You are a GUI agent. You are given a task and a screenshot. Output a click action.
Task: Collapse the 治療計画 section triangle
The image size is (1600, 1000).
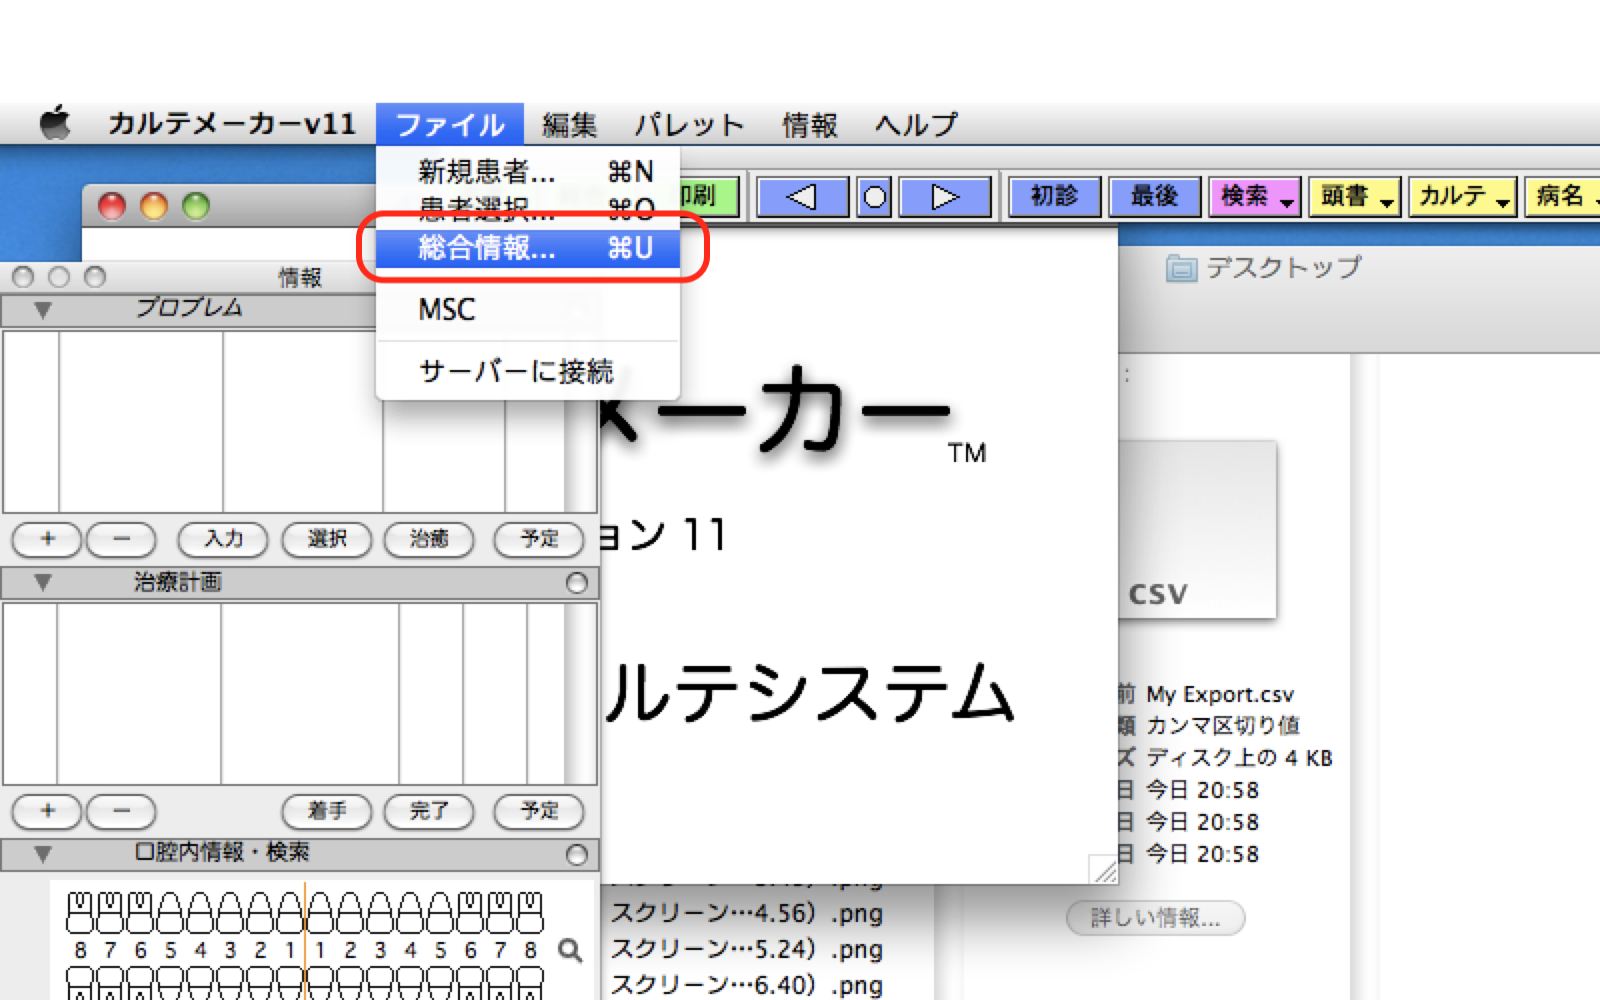pyautogui.click(x=42, y=582)
